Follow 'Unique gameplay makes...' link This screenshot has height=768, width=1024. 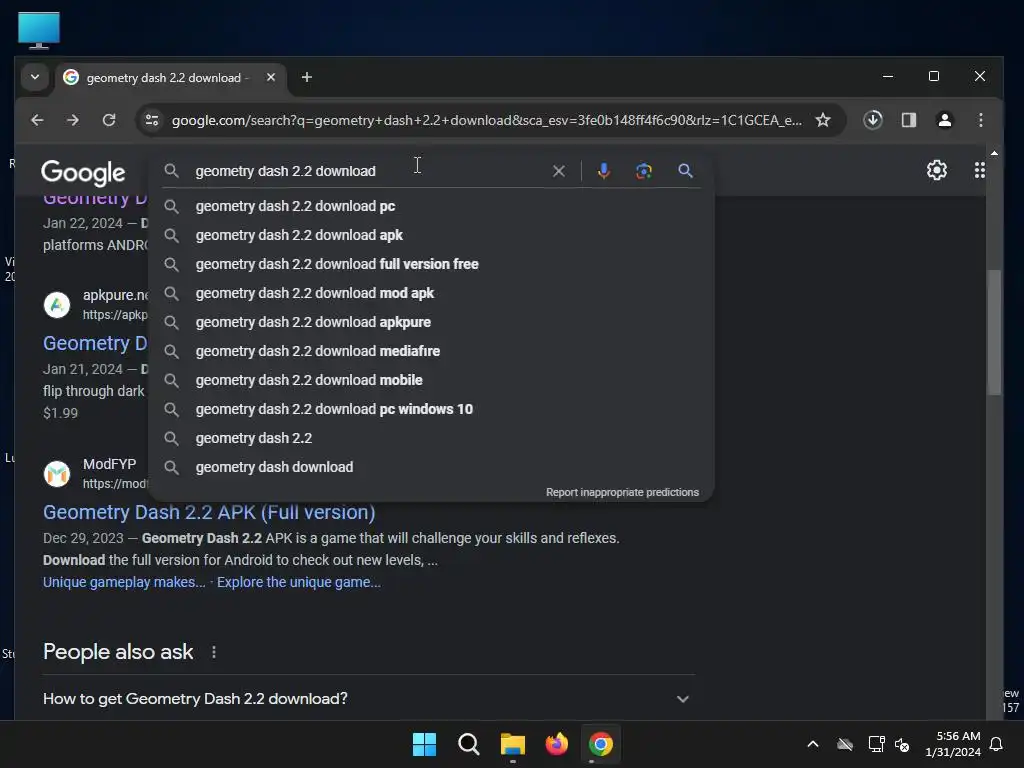[x=124, y=583]
